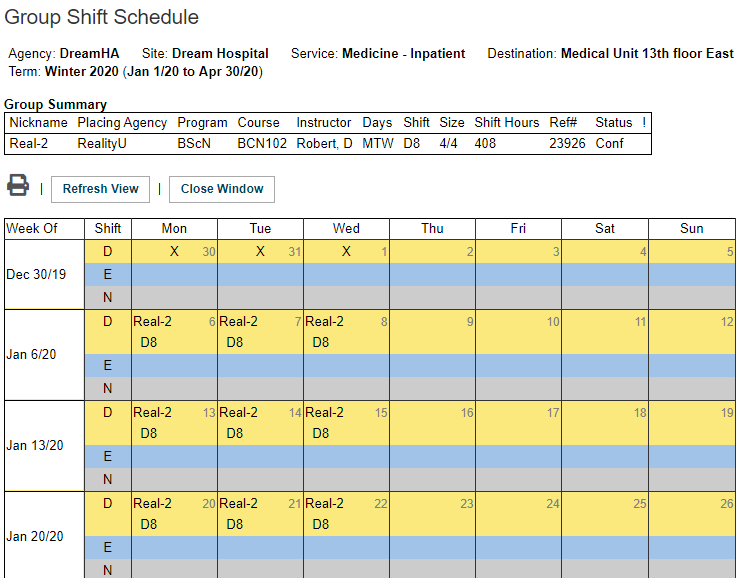Select Real-2 D8 shift on Jan 7

[239, 331]
